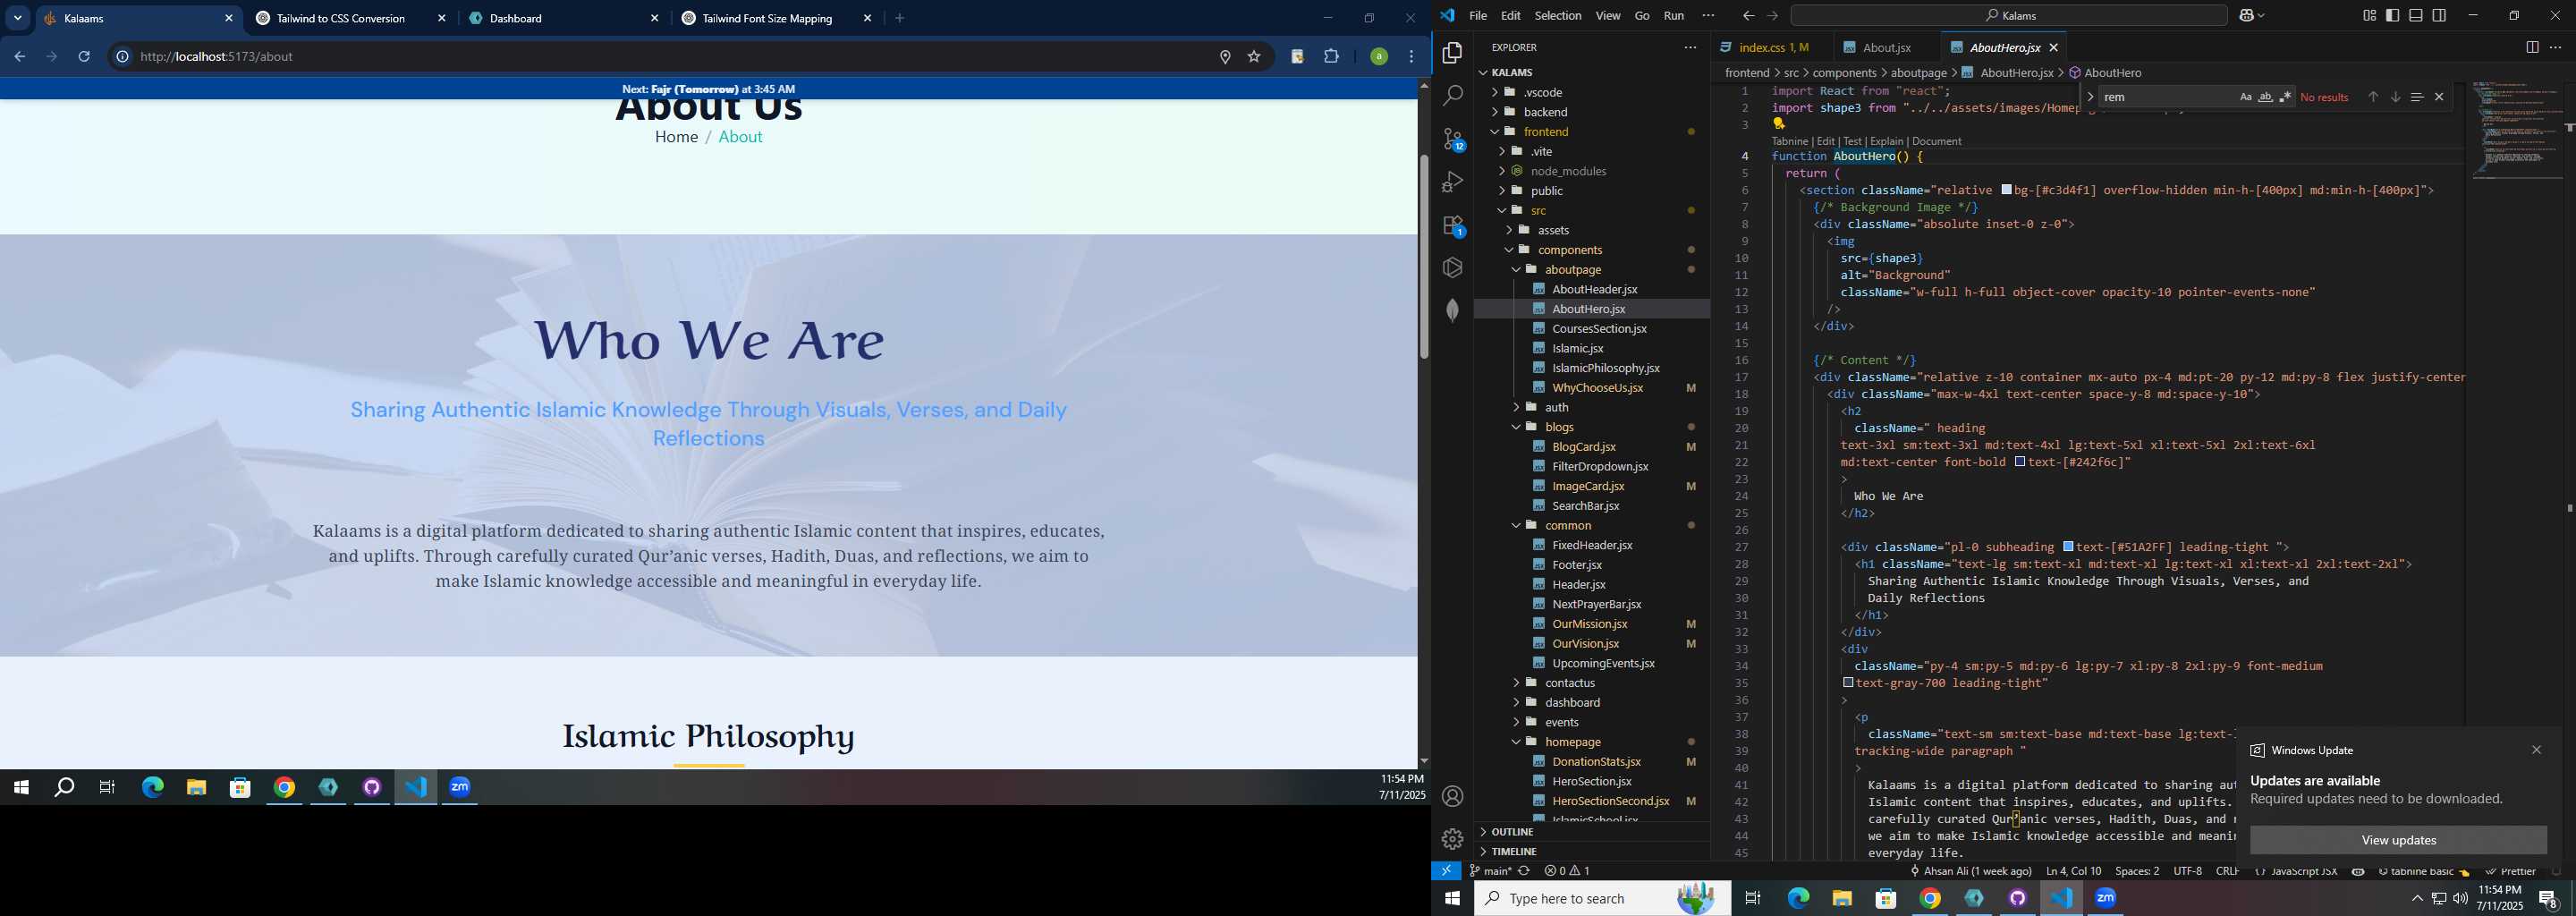The width and height of the screenshot is (2576, 916).
Task: Open the Explorer files icon in activity bar
Action: 1453,52
